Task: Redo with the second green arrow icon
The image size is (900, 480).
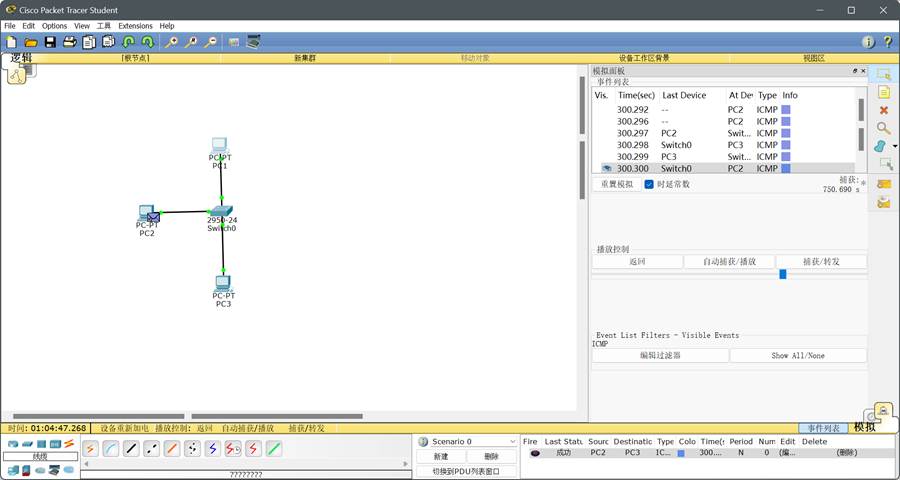Action: tap(148, 42)
